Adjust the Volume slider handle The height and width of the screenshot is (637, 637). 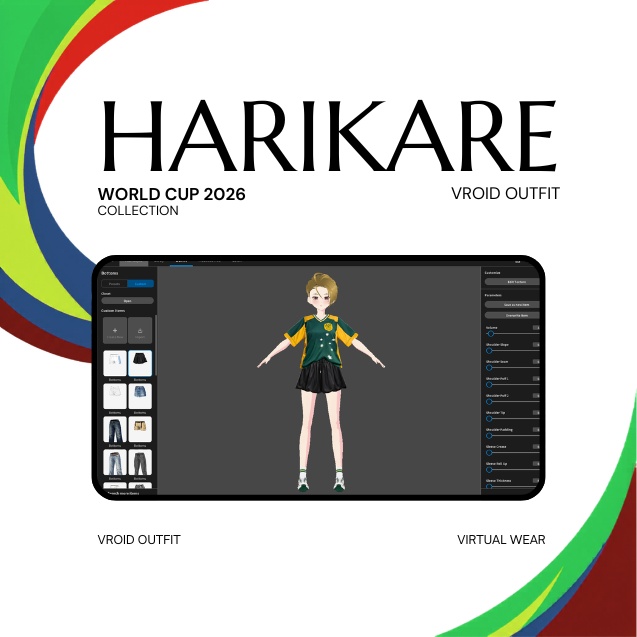491,334
